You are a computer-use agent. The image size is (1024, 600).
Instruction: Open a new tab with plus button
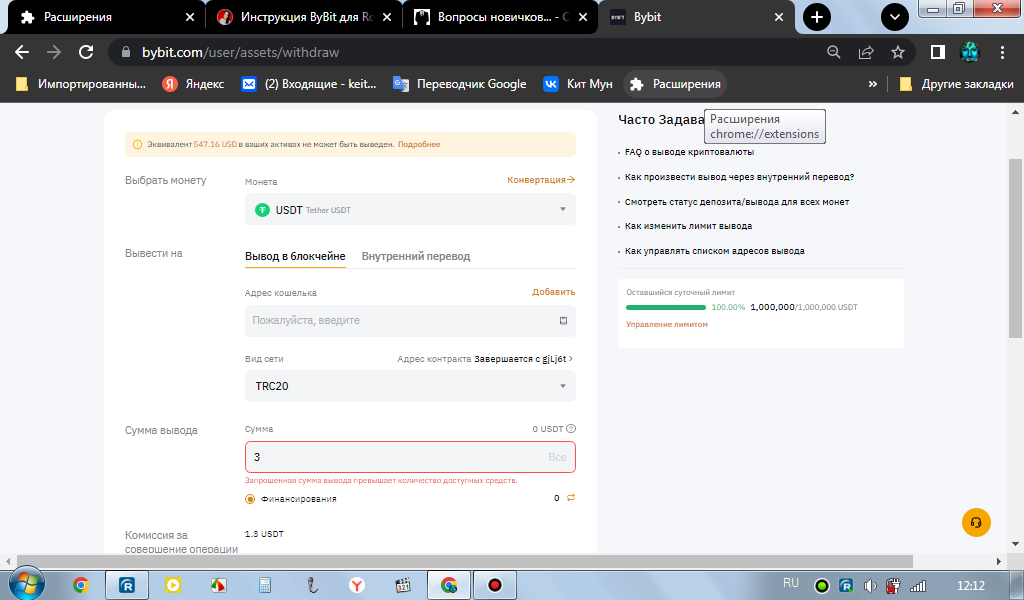click(x=817, y=17)
